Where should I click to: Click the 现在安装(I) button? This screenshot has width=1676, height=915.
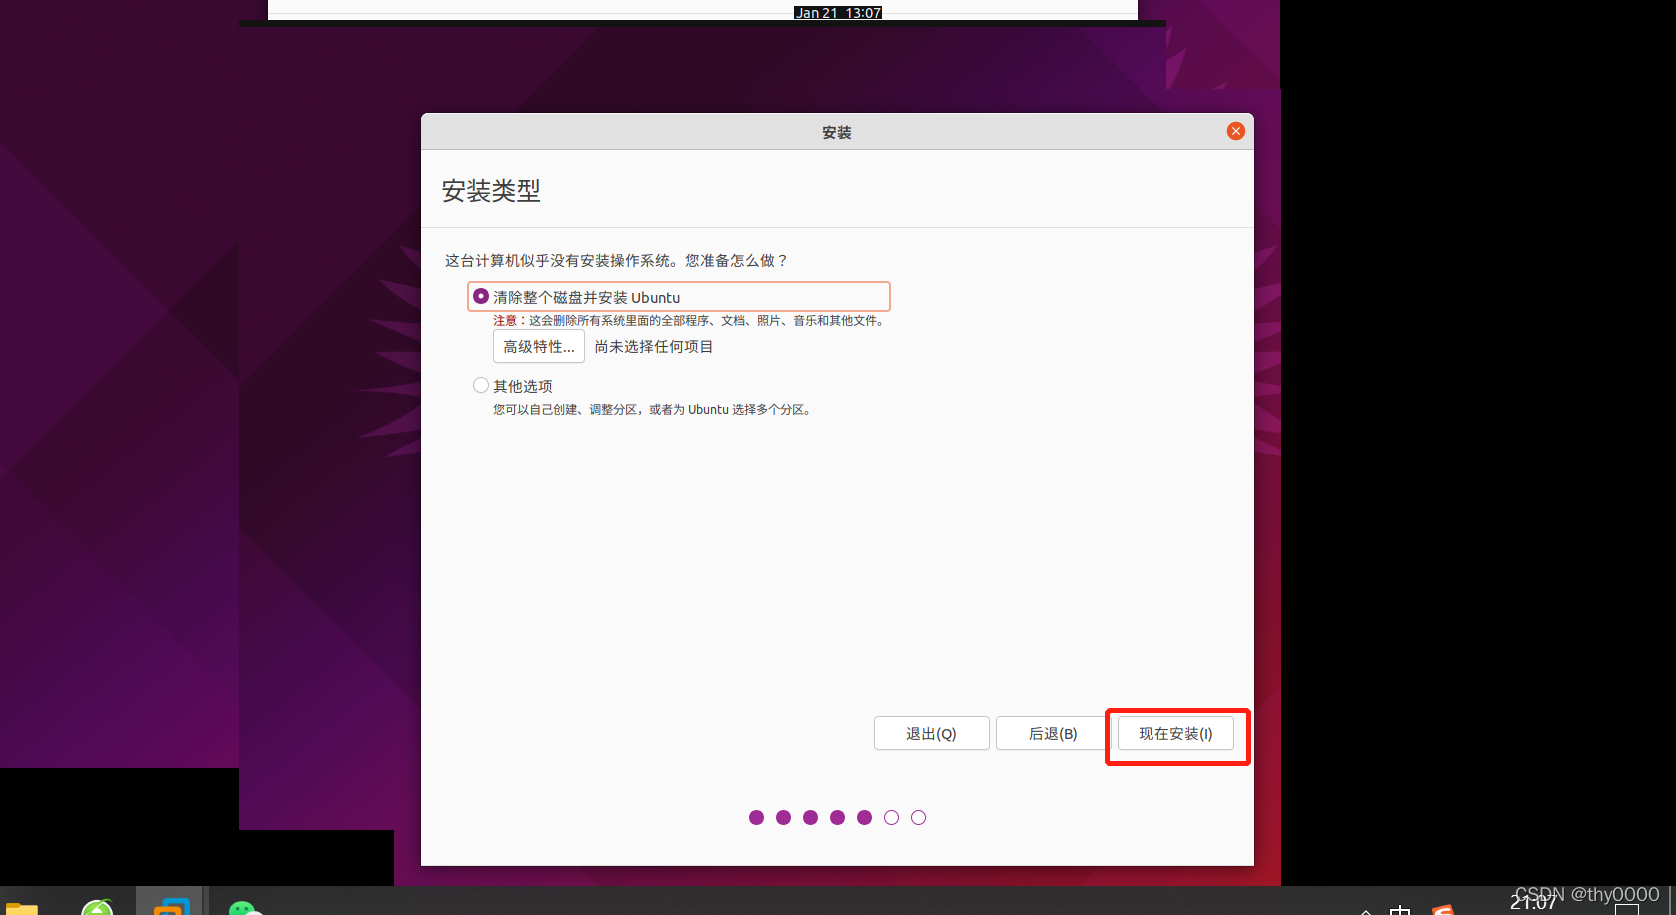pos(1176,734)
